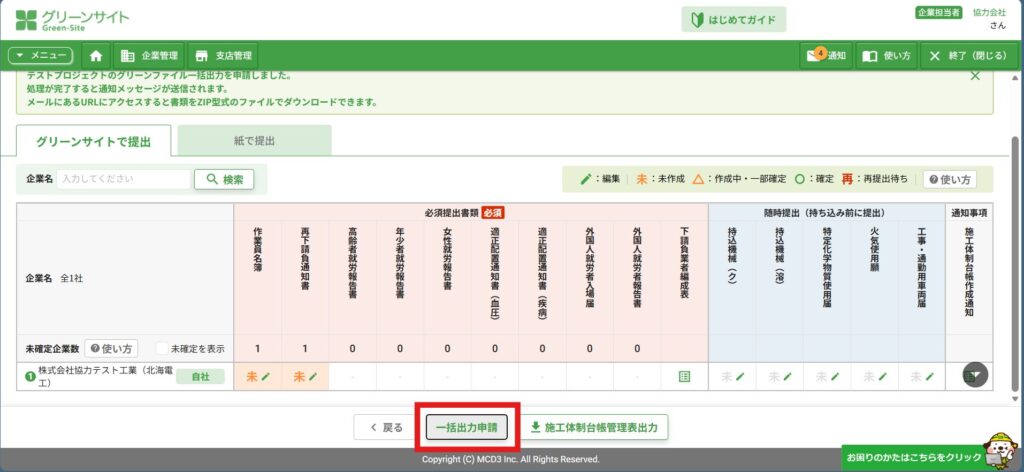Open the 支店管理 menu
This screenshot has width=1024, height=472.
pos(224,56)
